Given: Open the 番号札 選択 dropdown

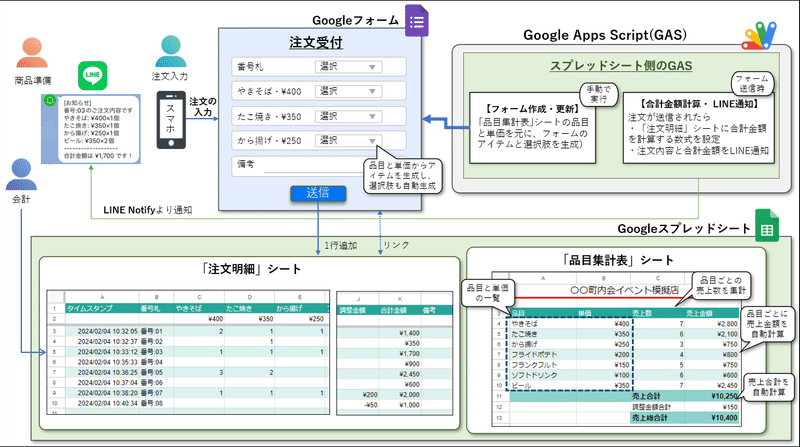Looking at the screenshot, I should click(x=348, y=67).
